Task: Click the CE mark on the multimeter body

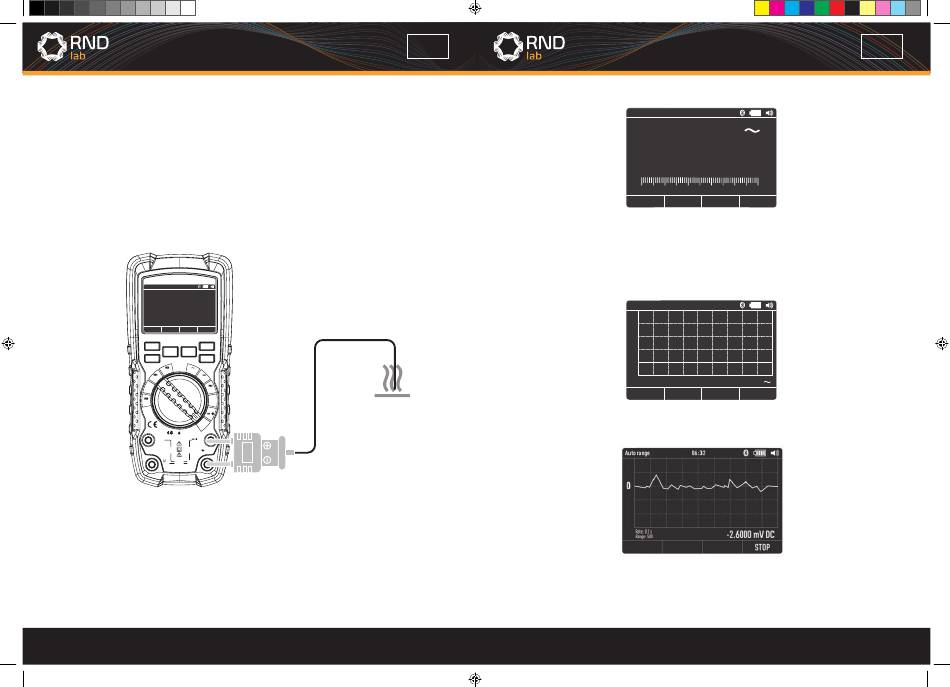Action: 153,424
